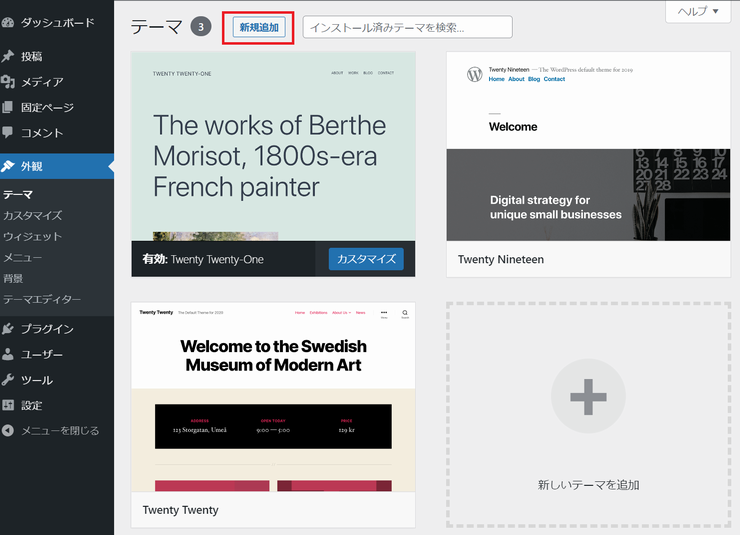
Task: Click the 外観 paintbrush icon
Action: pos(8,166)
